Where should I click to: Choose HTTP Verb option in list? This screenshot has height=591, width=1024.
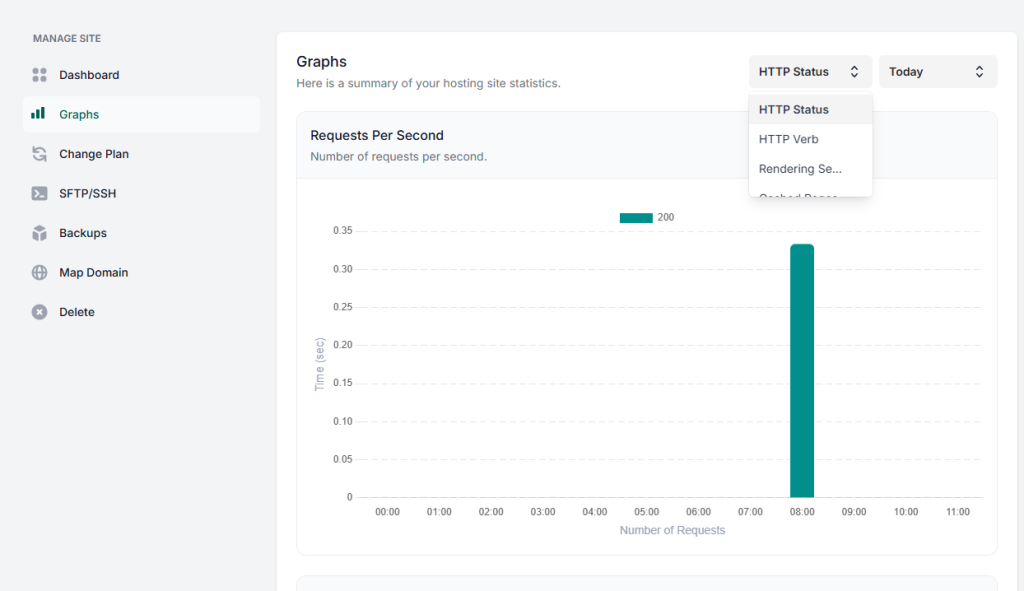(x=810, y=139)
